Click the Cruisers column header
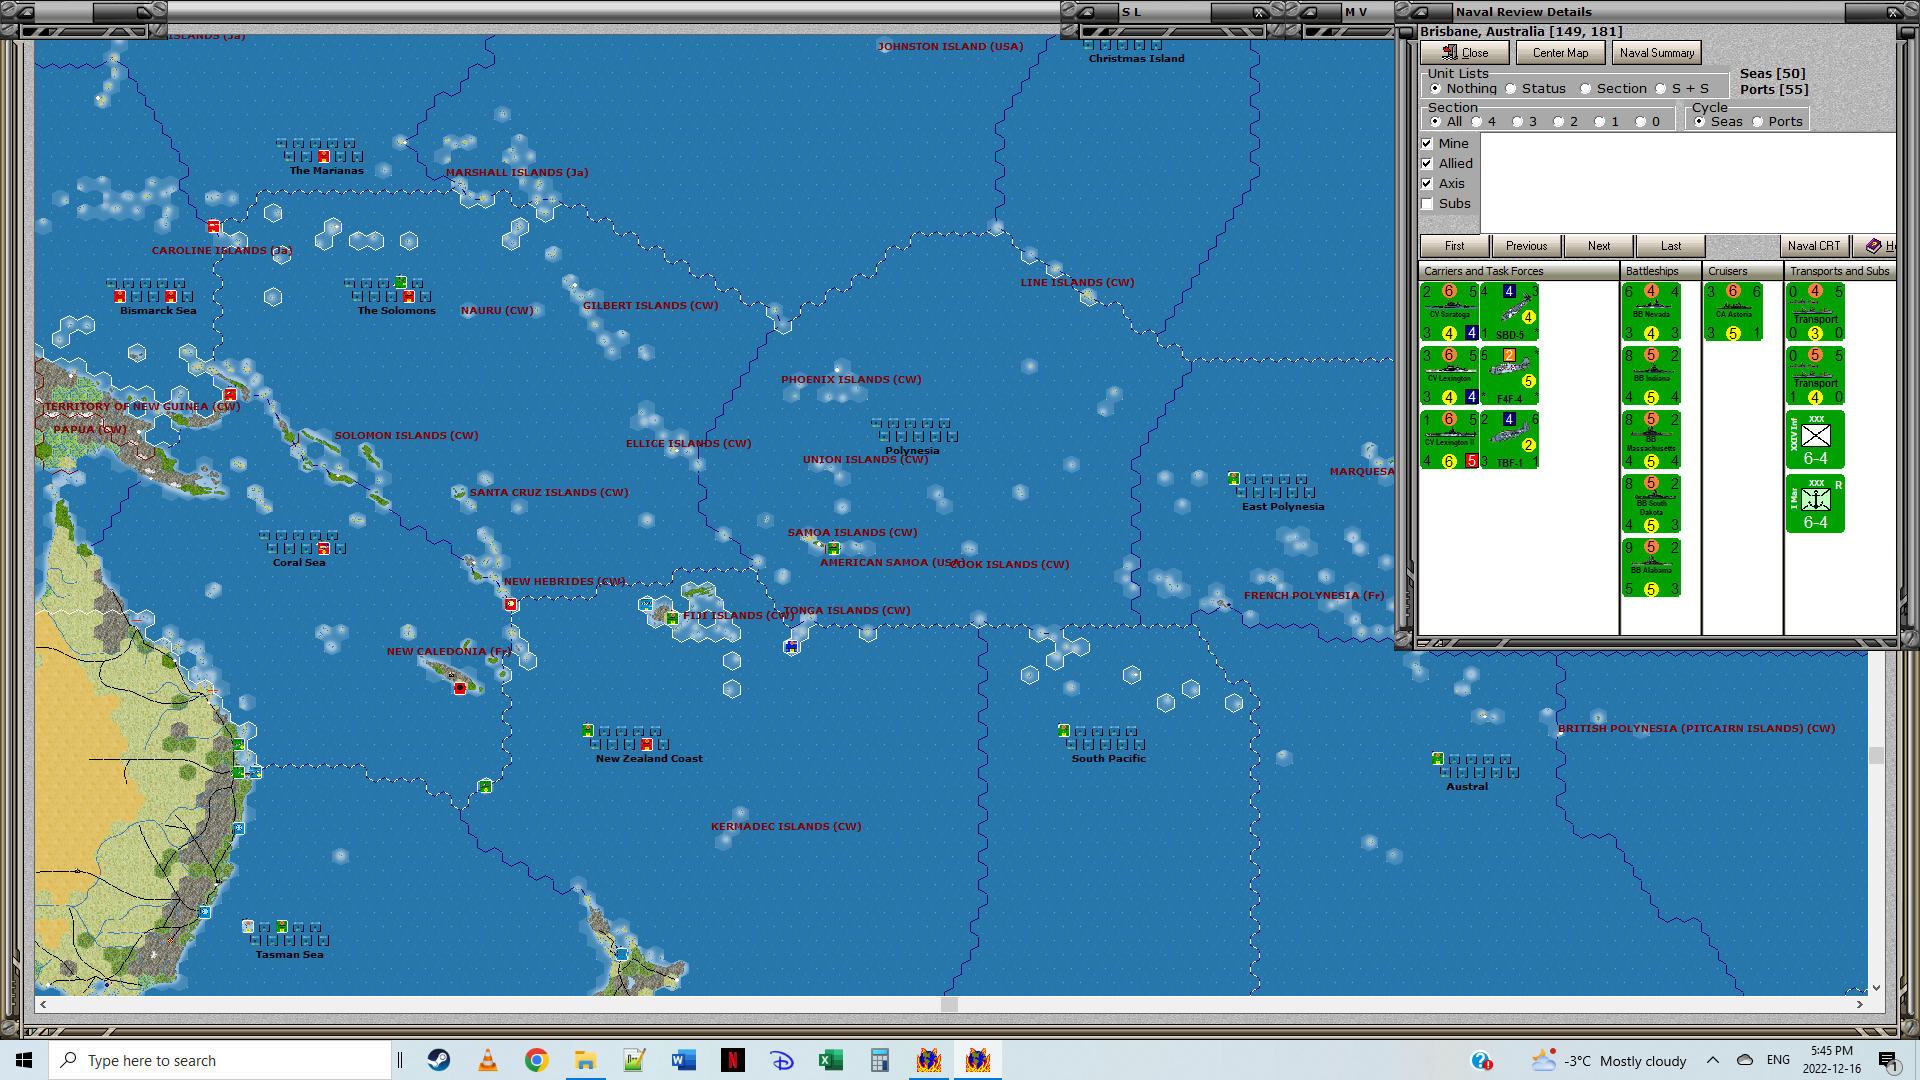Screen dimensions: 1920x1080 (x=1743, y=272)
